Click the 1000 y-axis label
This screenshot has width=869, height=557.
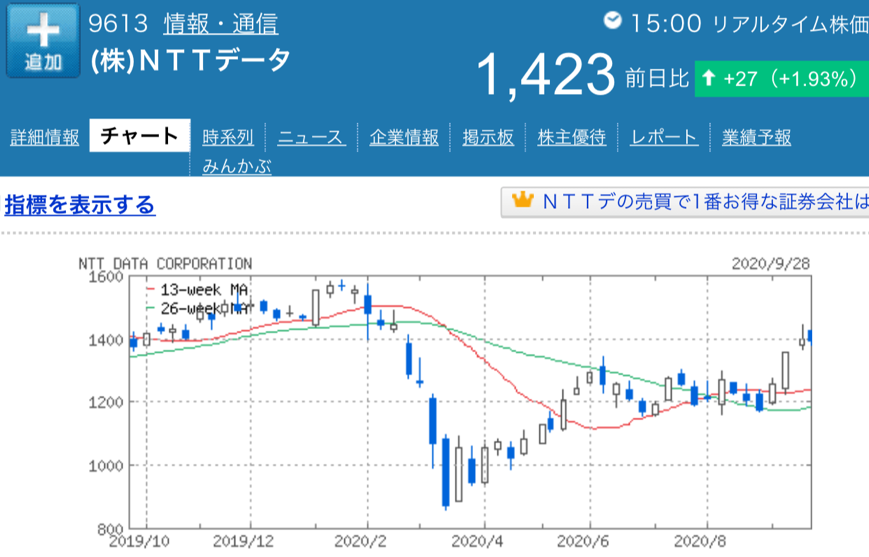pyautogui.click(x=106, y=466)
